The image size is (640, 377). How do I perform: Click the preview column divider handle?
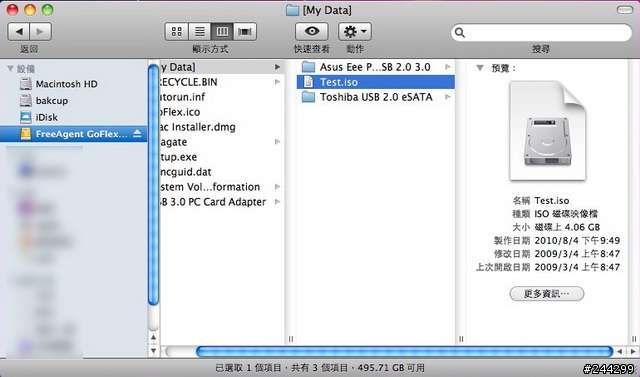click(x=634, y=339)
